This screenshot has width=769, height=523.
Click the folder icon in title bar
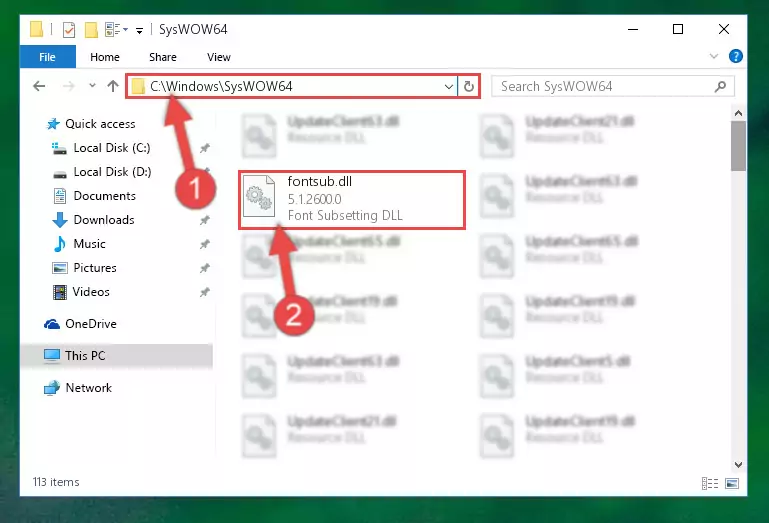click(37, 29)
